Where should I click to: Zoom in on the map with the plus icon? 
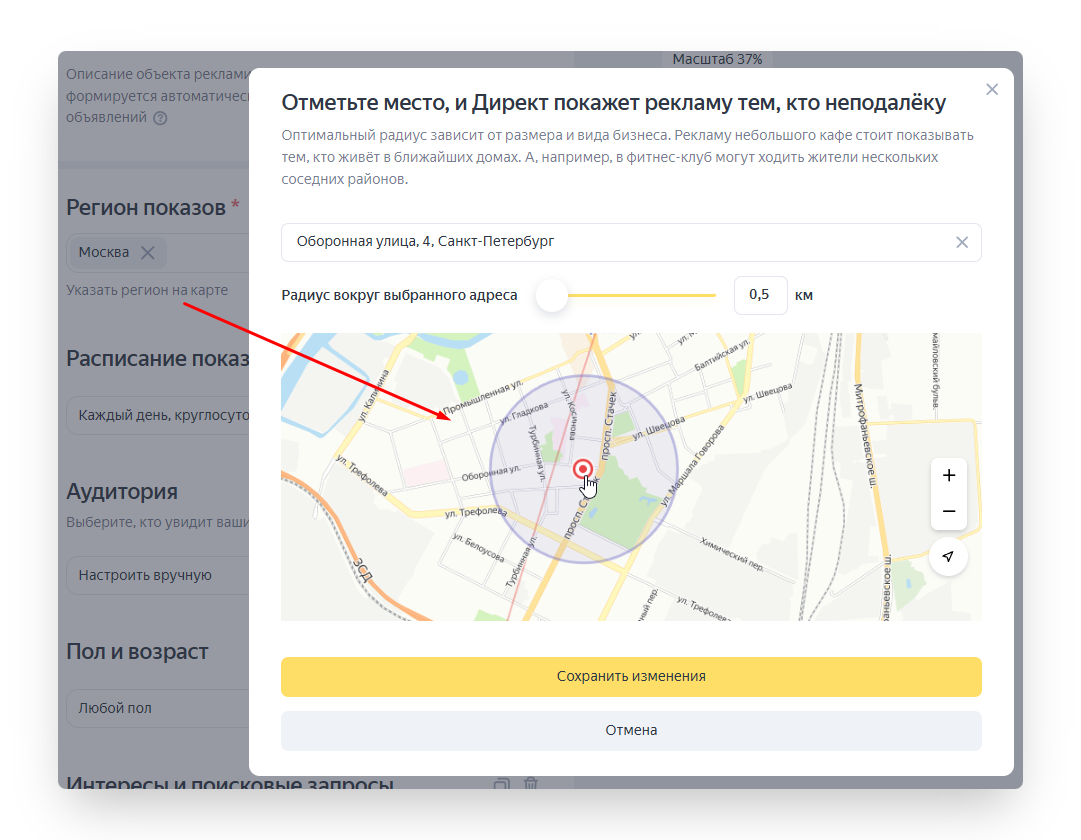click(948, 475)
